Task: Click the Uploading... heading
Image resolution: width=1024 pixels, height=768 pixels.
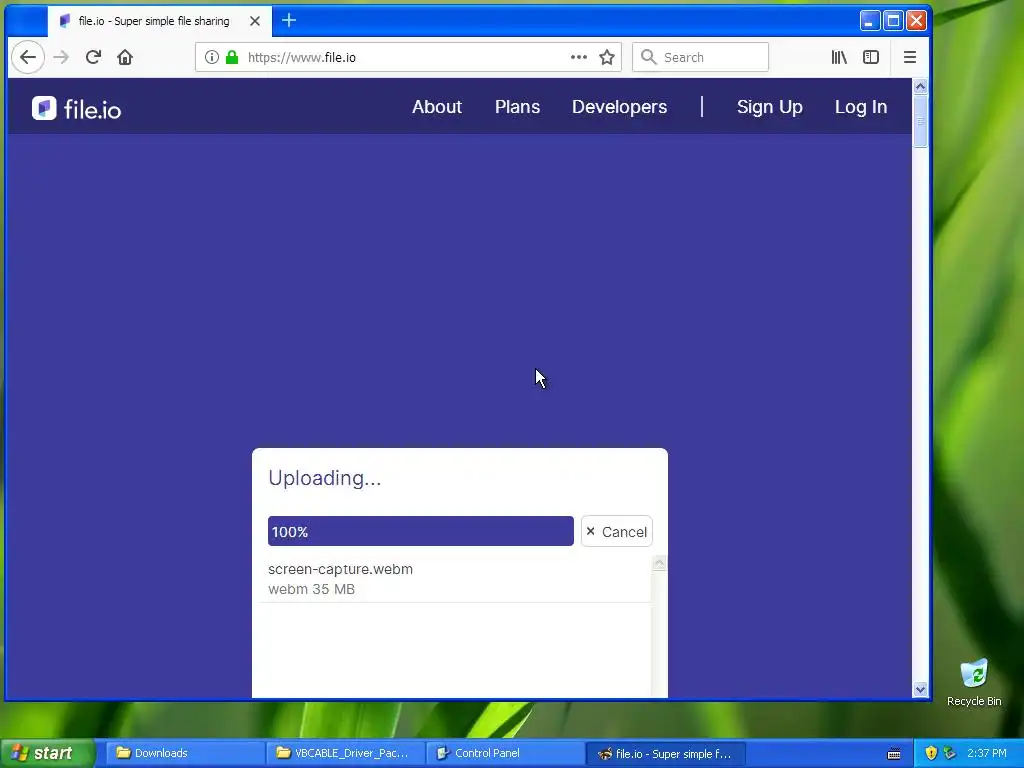Action: tap(325, 478)
